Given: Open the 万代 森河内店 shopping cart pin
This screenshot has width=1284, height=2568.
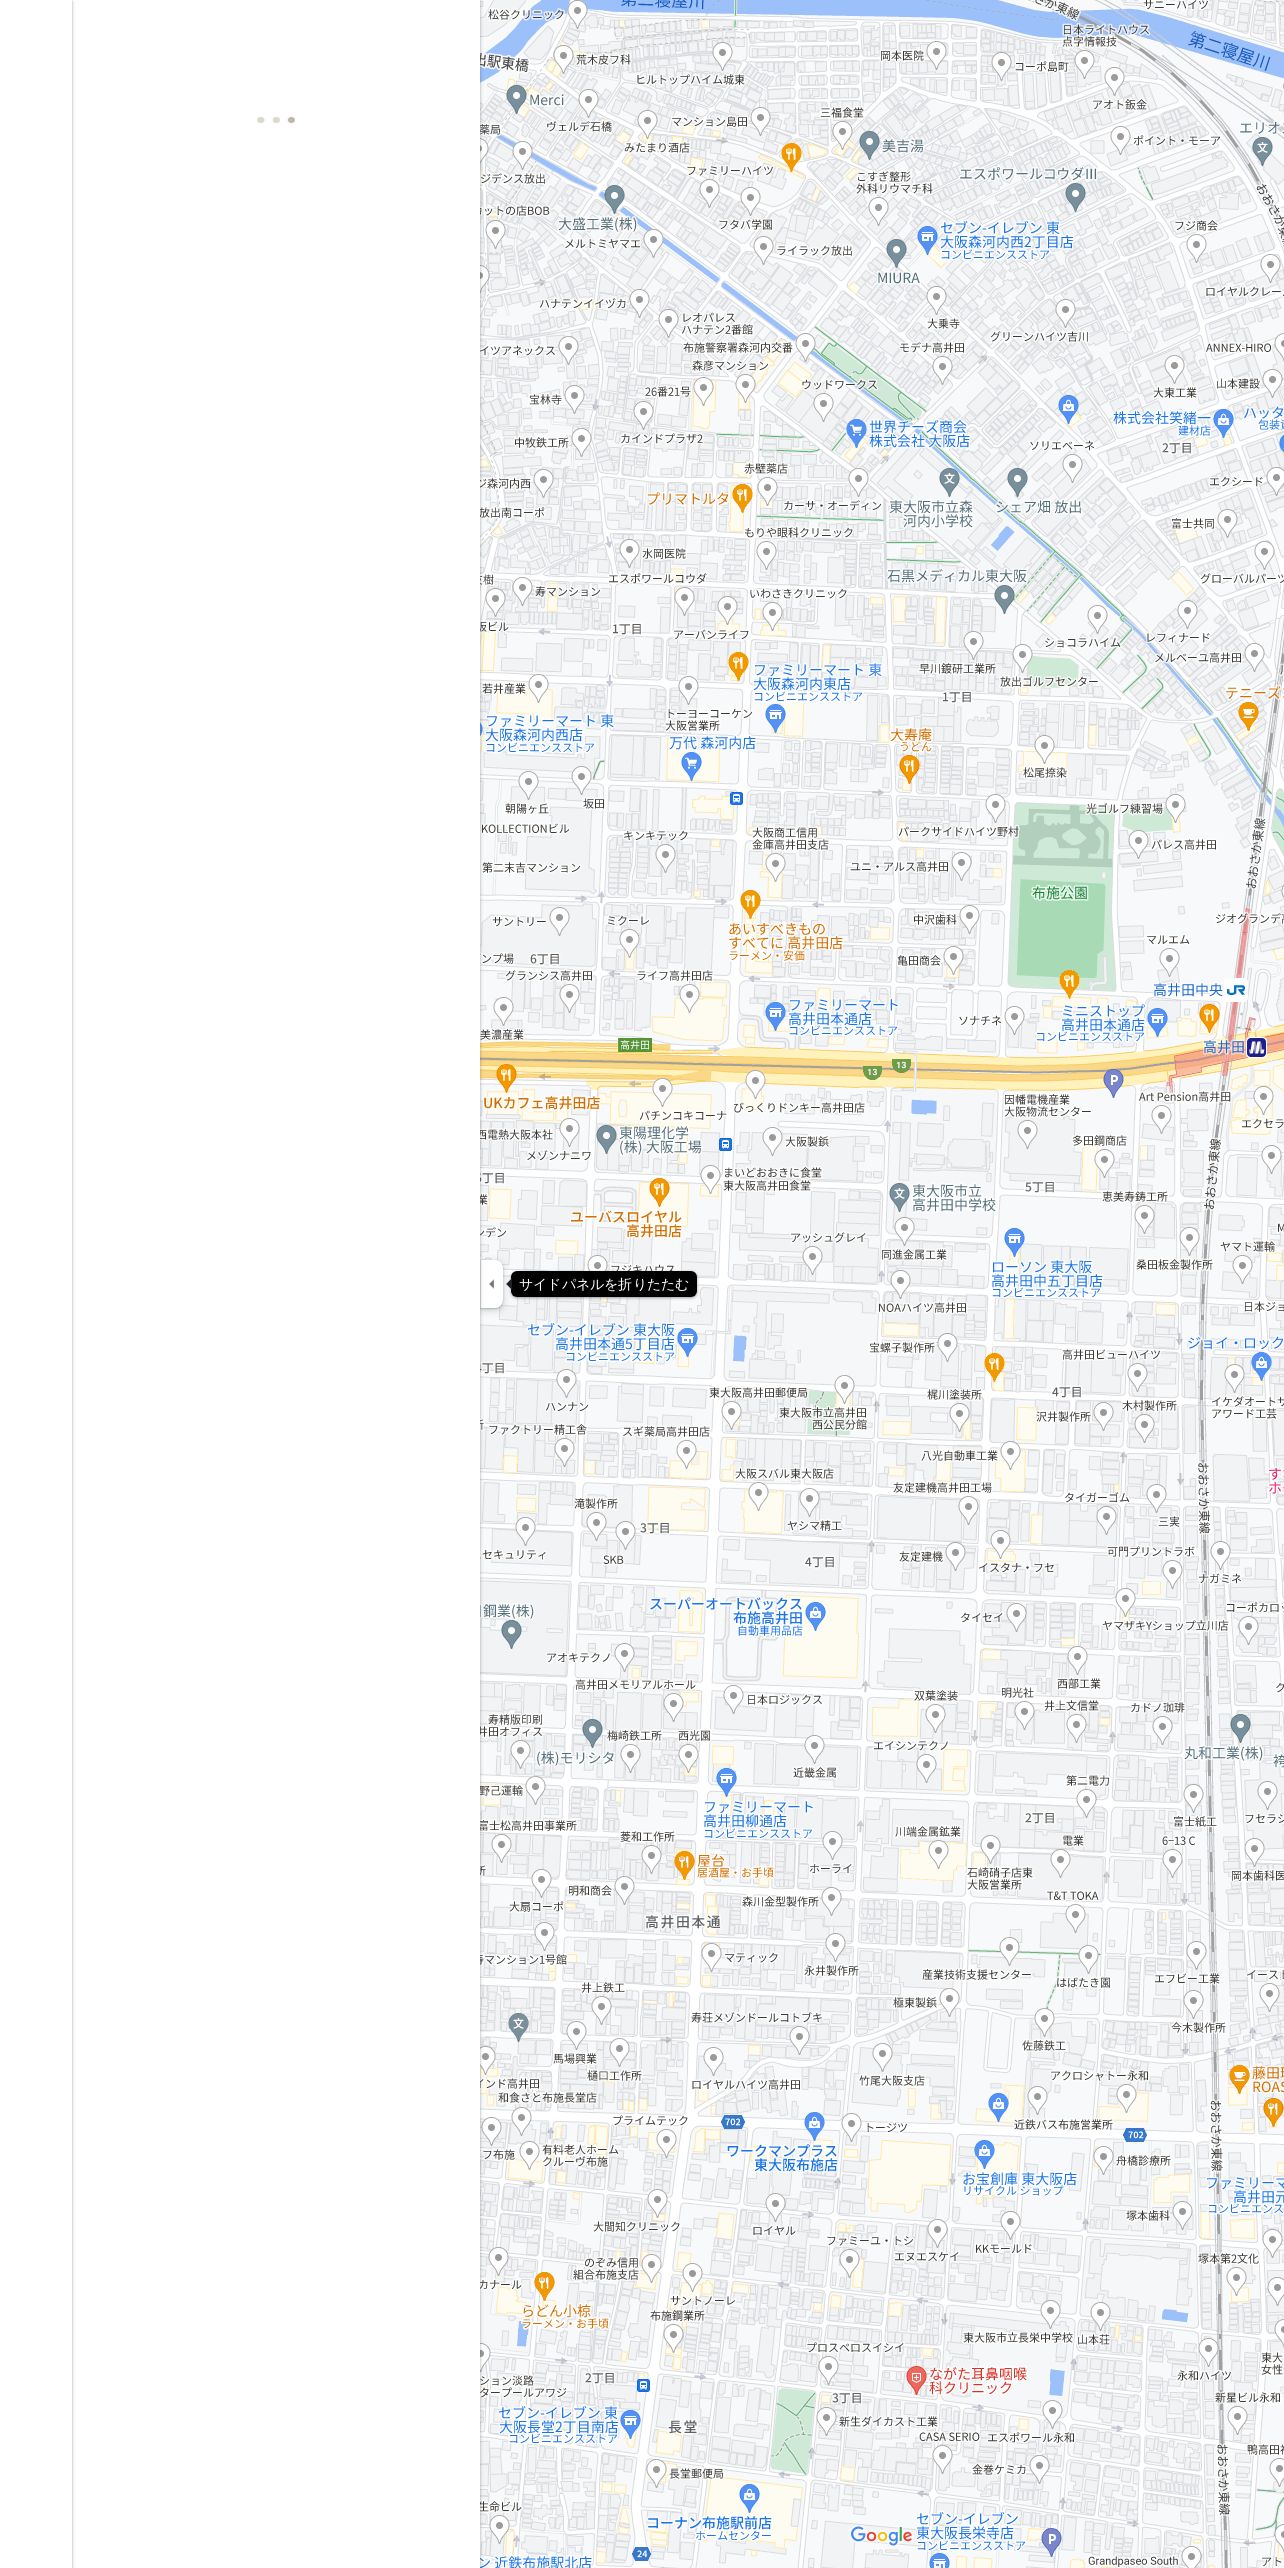Looking at the screenshot, I should (x=690, y=766).
